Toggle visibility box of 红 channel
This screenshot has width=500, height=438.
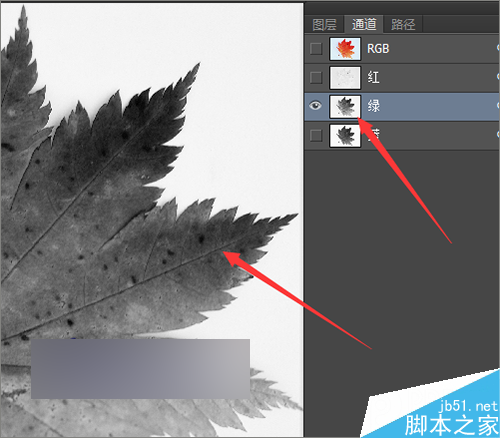click(x=316, y=78)
